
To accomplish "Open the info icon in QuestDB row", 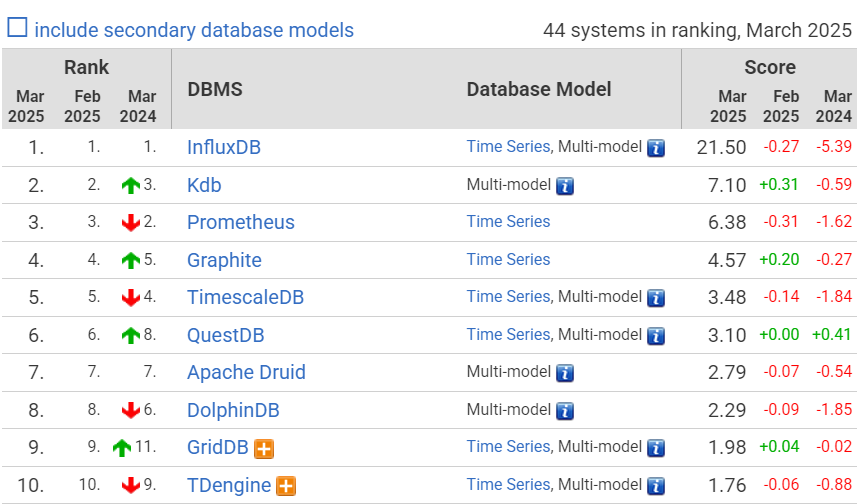I will pyautogui.click(x=656, y=336).
